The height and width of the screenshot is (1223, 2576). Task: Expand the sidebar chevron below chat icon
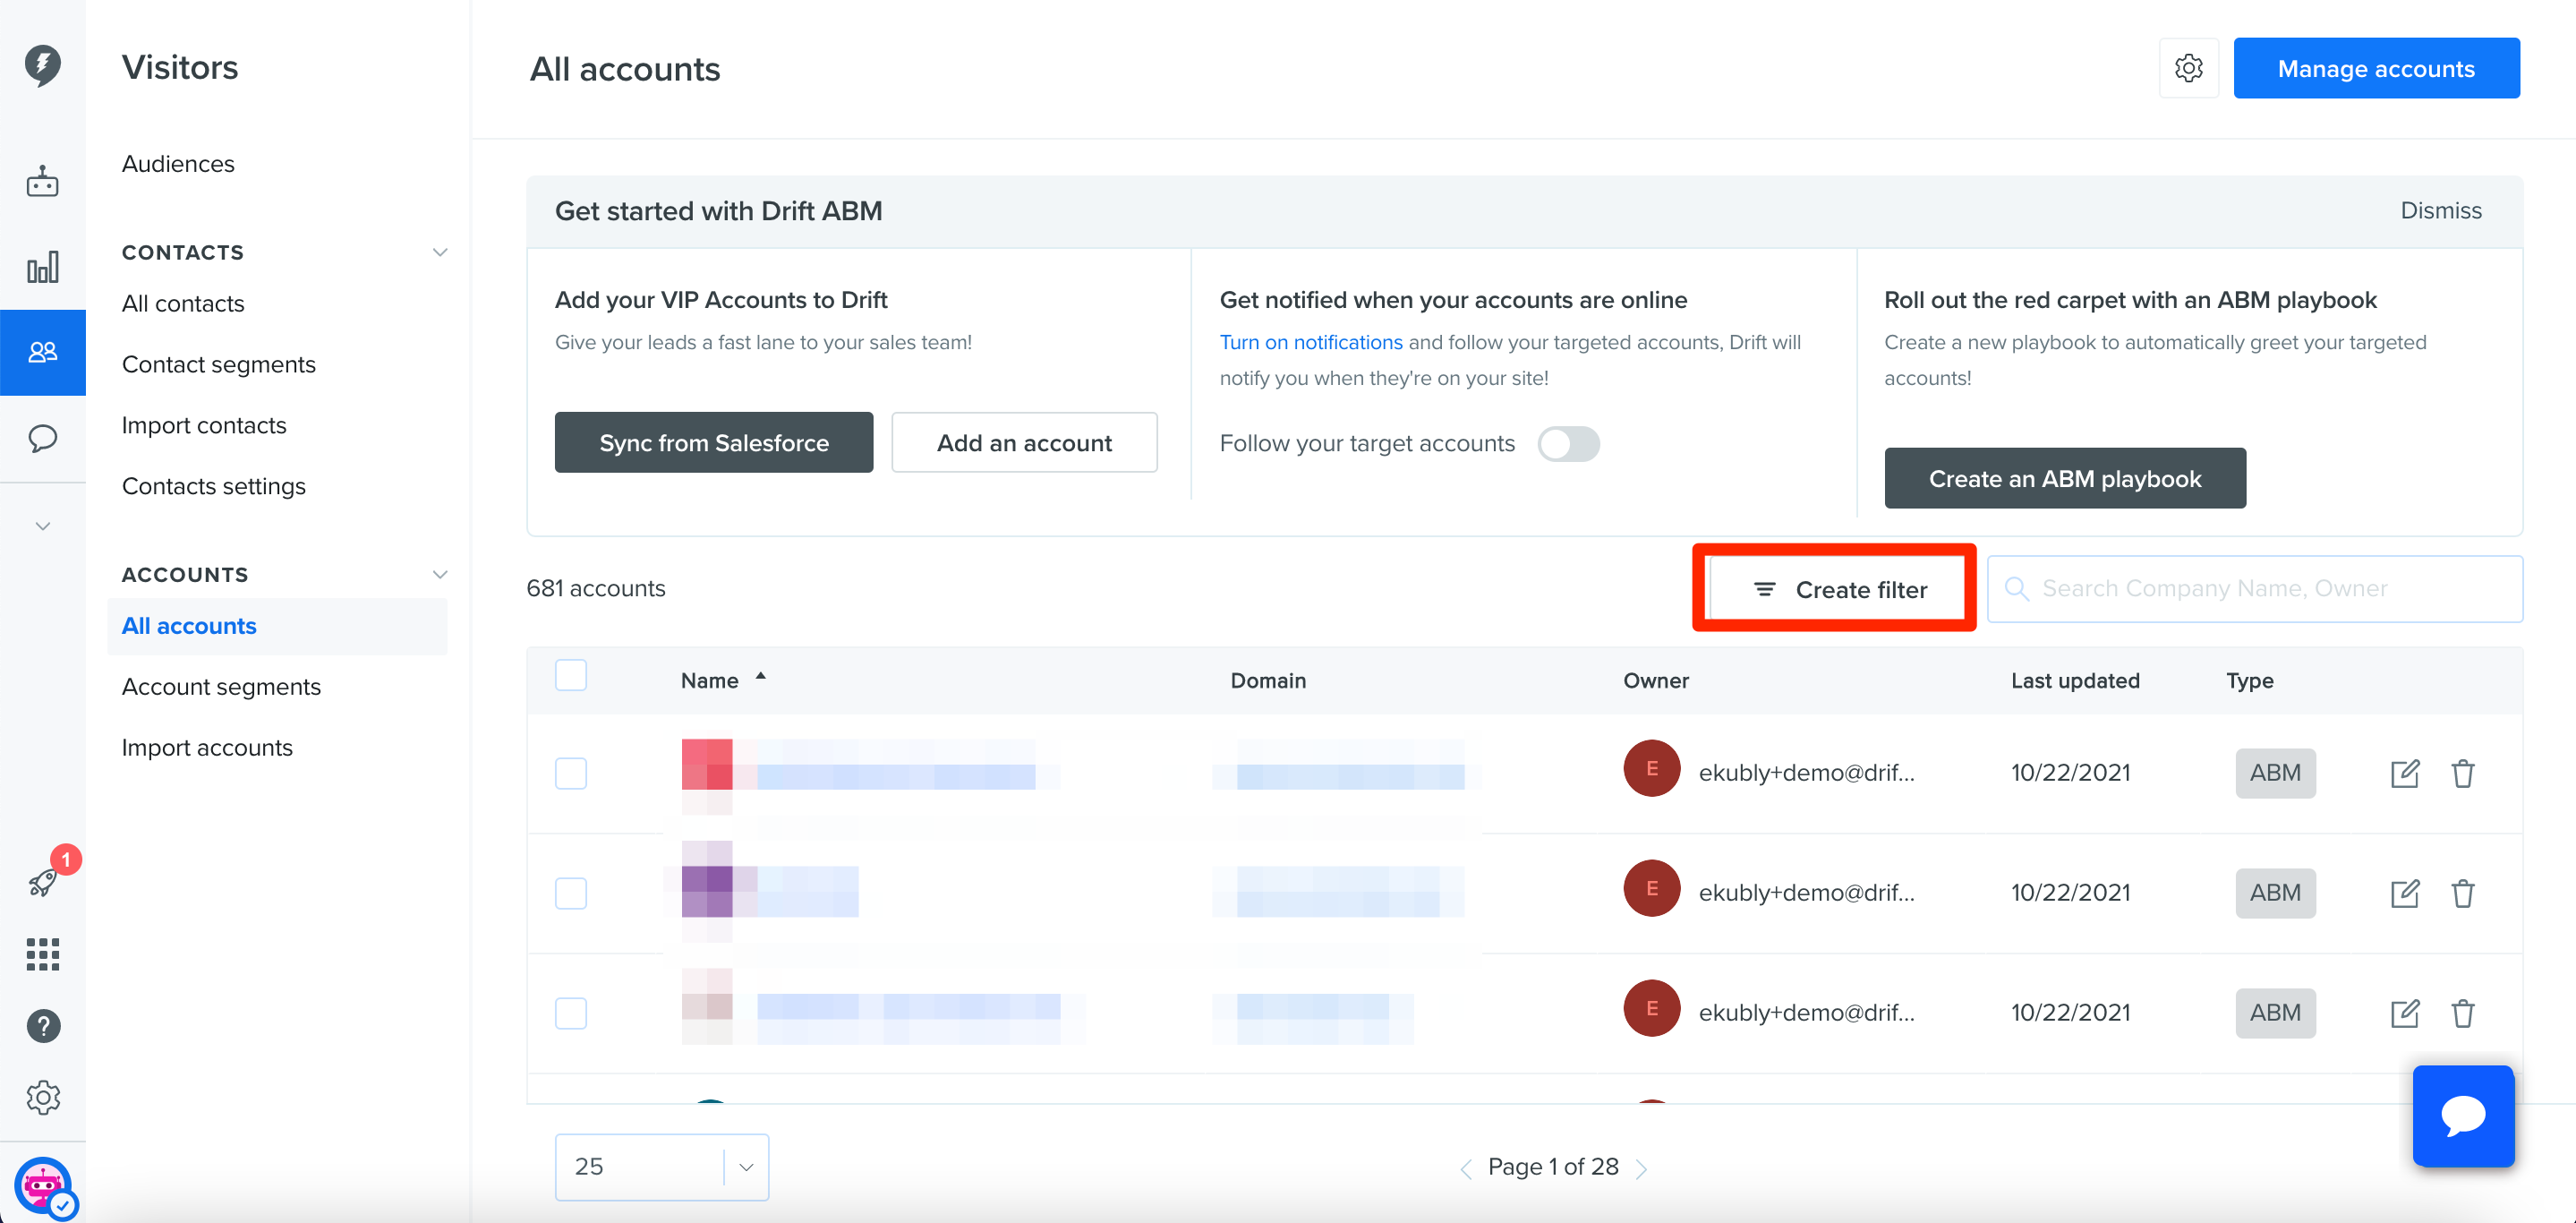pos(42,526)
